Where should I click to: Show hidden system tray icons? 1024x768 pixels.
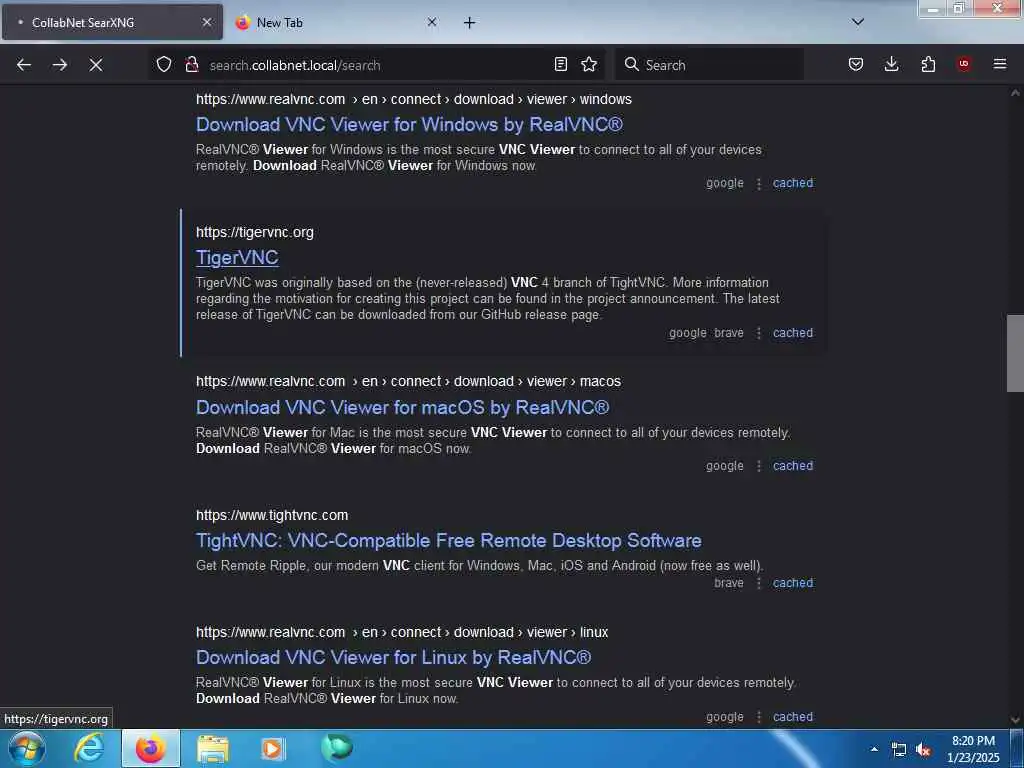click(x=874, y=749)
